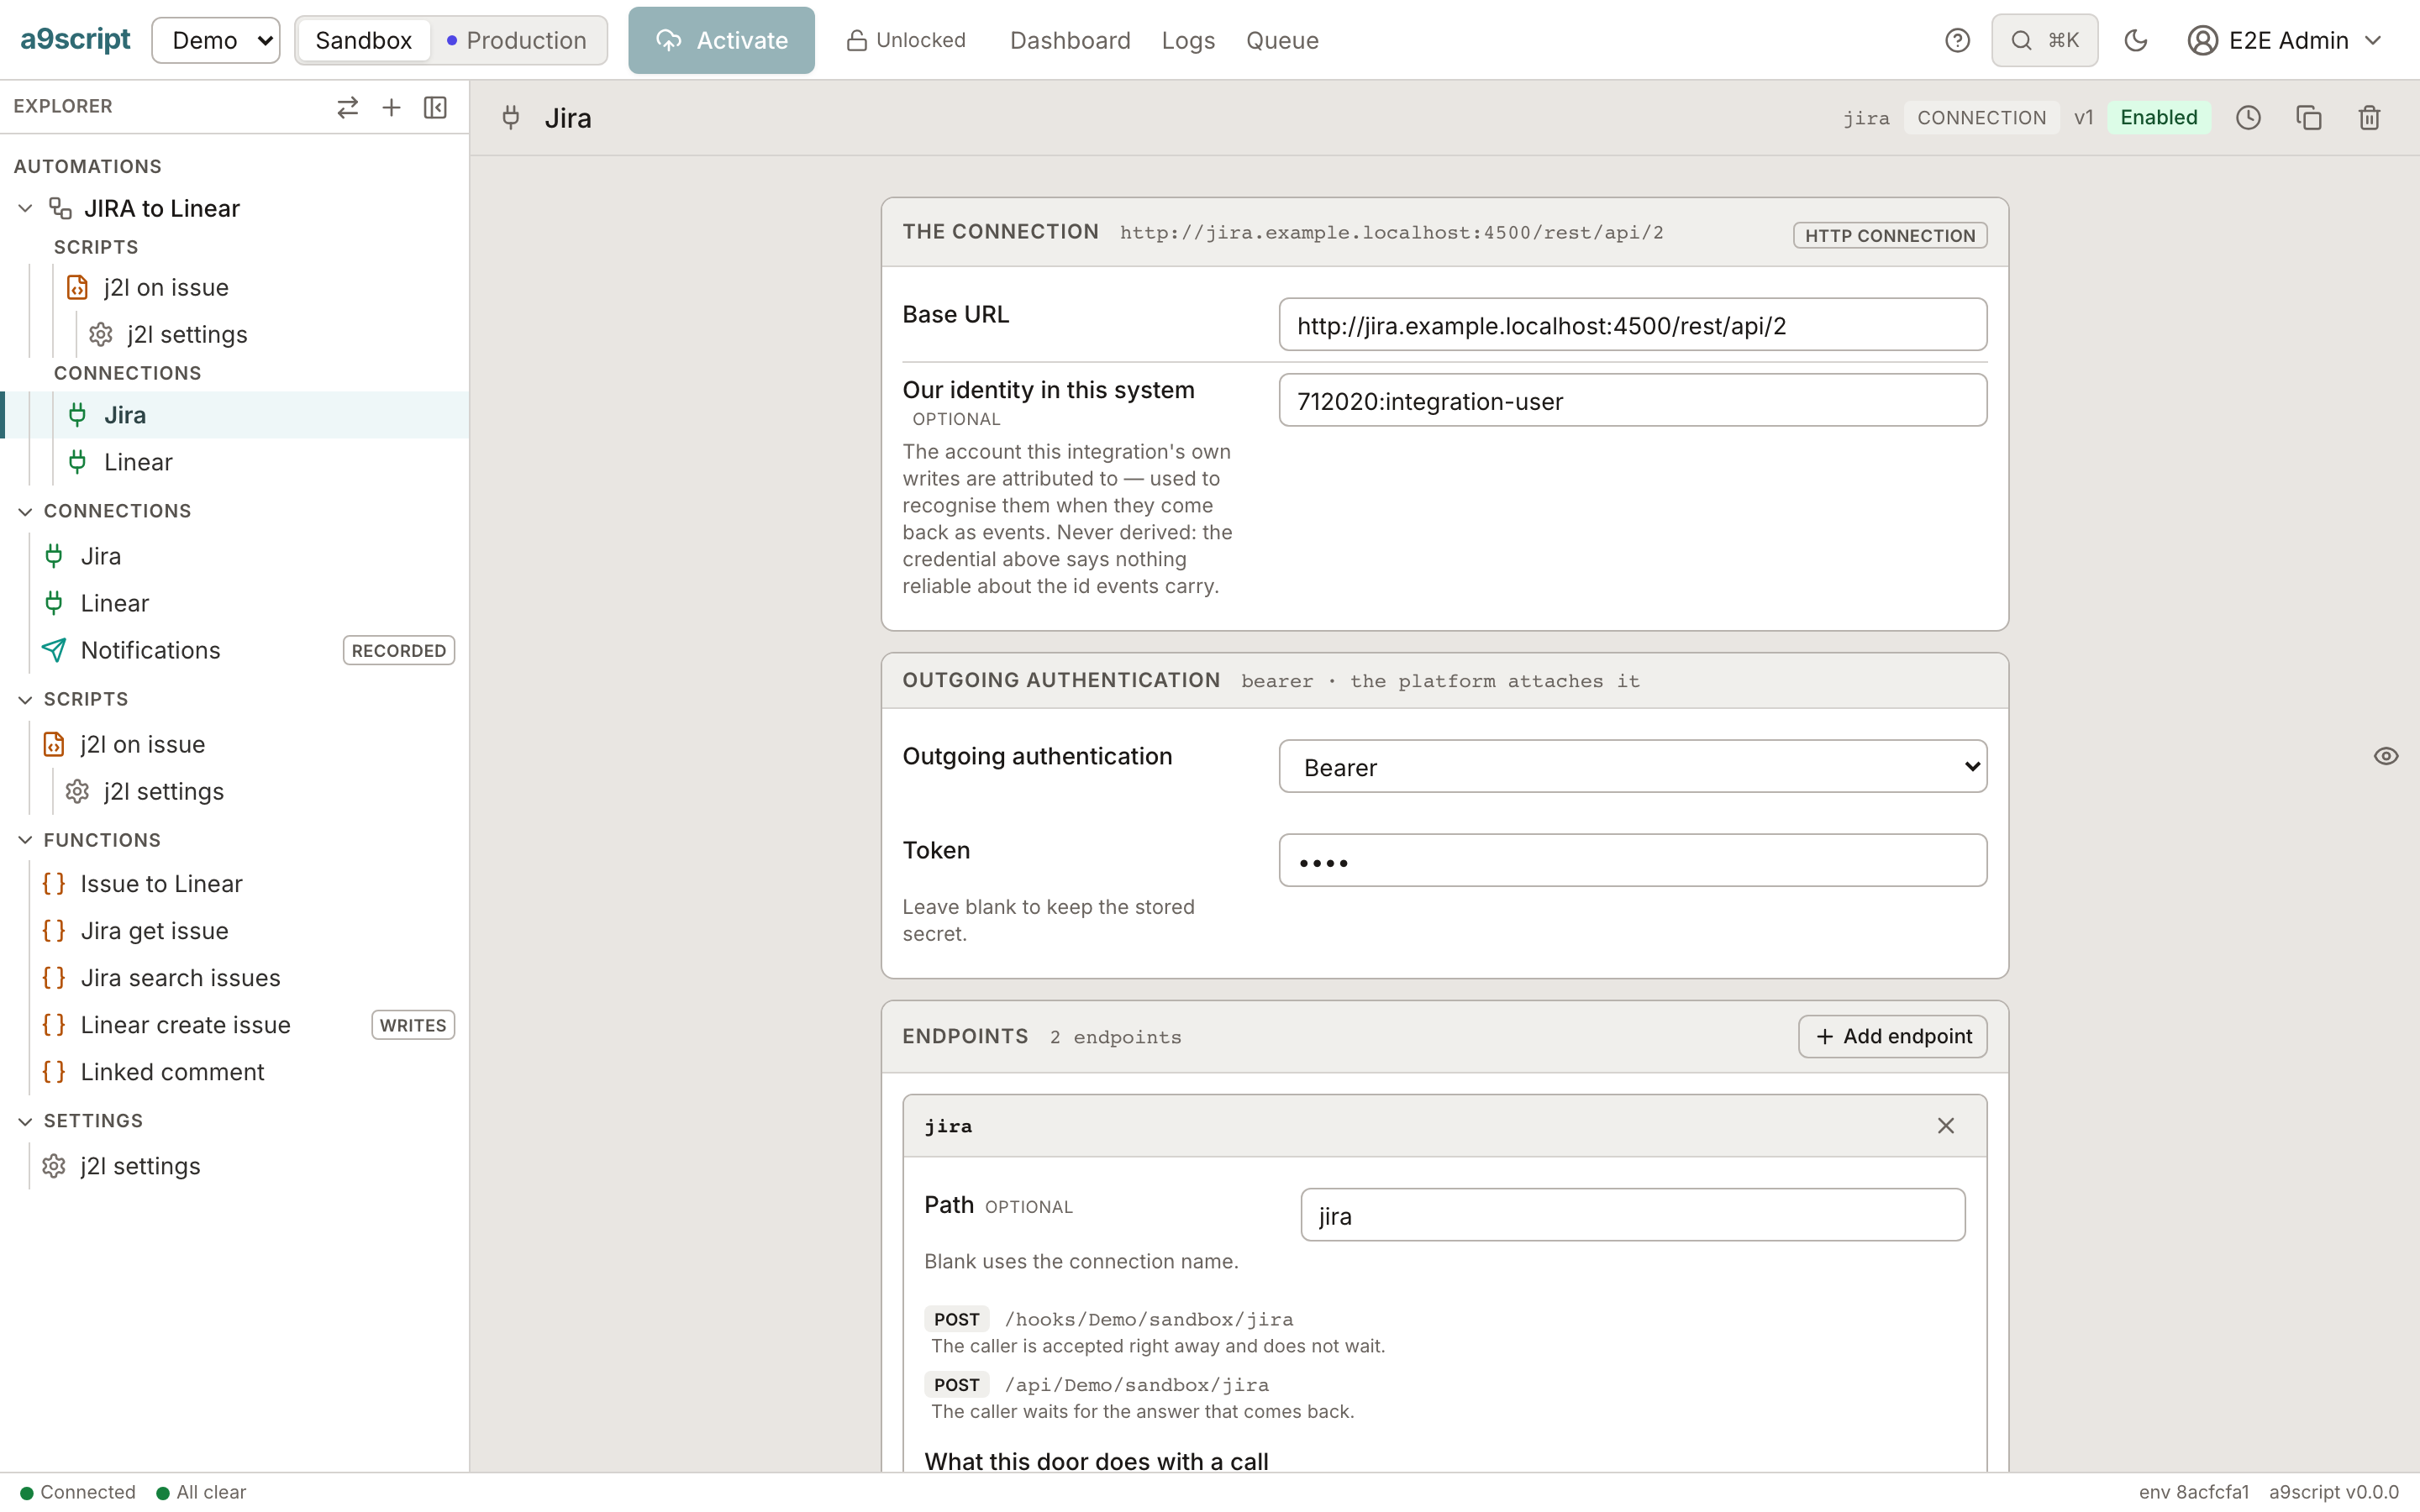
Task: Click the plug icon beside Jira title
Action: (511, 118)
